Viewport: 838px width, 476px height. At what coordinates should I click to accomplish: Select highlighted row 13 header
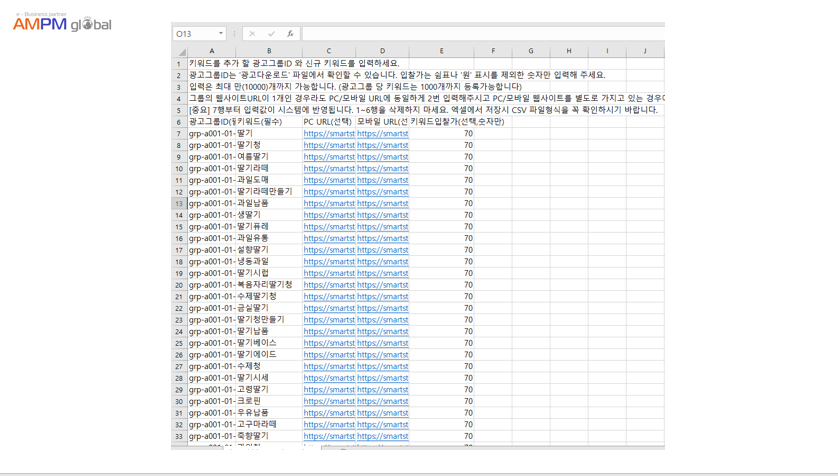click(x=179, y=204)
